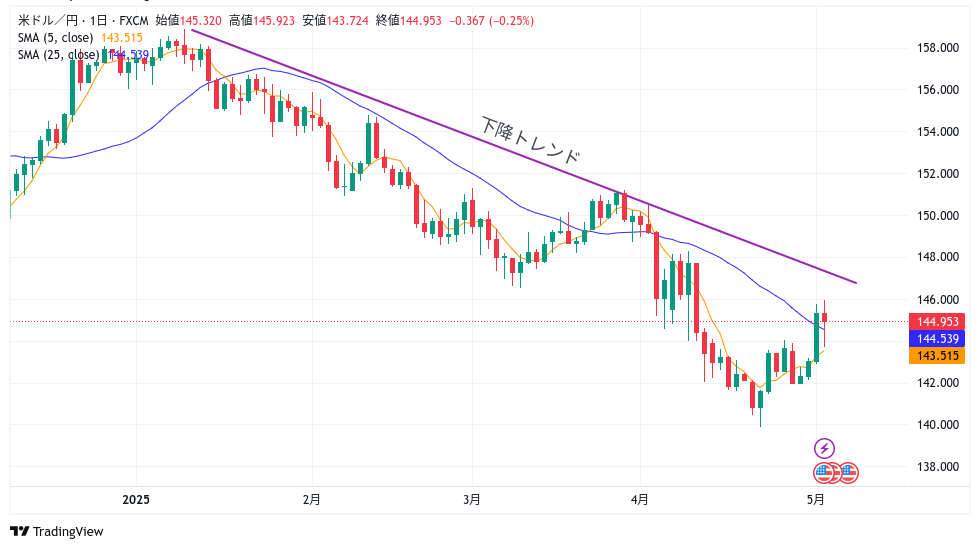Click the 始値145.320 open value
The image size is (980, 549).
[x=188, y=21]
